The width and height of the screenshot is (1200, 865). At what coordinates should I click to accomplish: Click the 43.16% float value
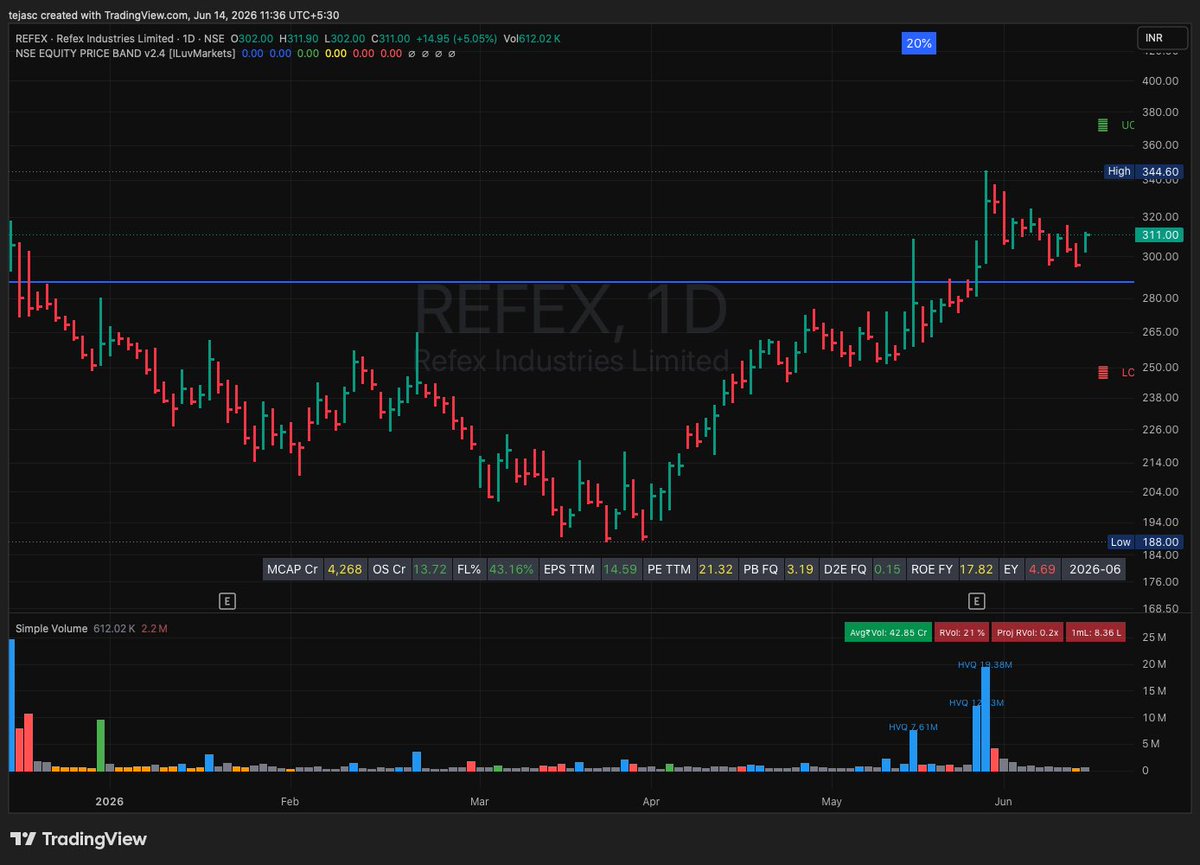512,569
